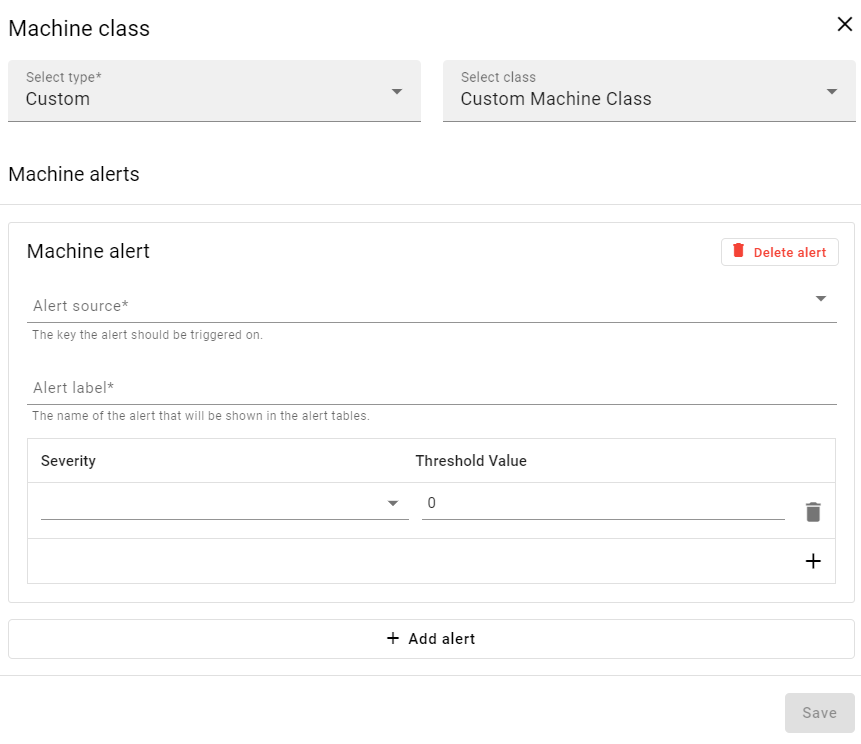Click the Select type dropdown arrow
This screenshot has width=861, height=744.
click(397, 91)
